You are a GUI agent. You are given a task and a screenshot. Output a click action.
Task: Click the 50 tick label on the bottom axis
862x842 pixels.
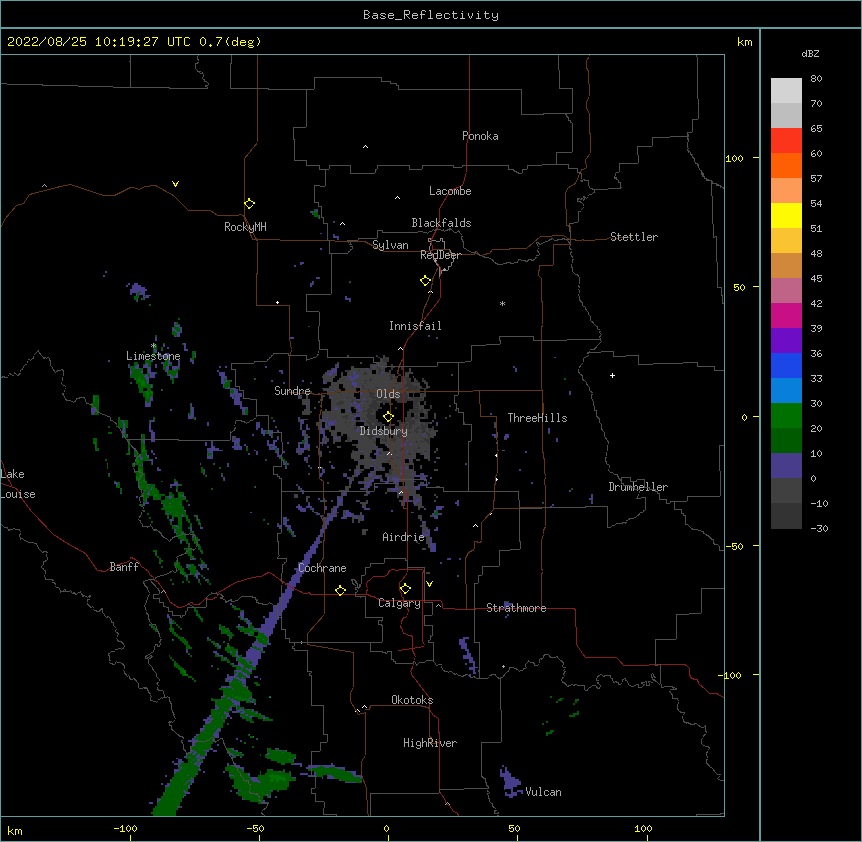click(514, 828)
